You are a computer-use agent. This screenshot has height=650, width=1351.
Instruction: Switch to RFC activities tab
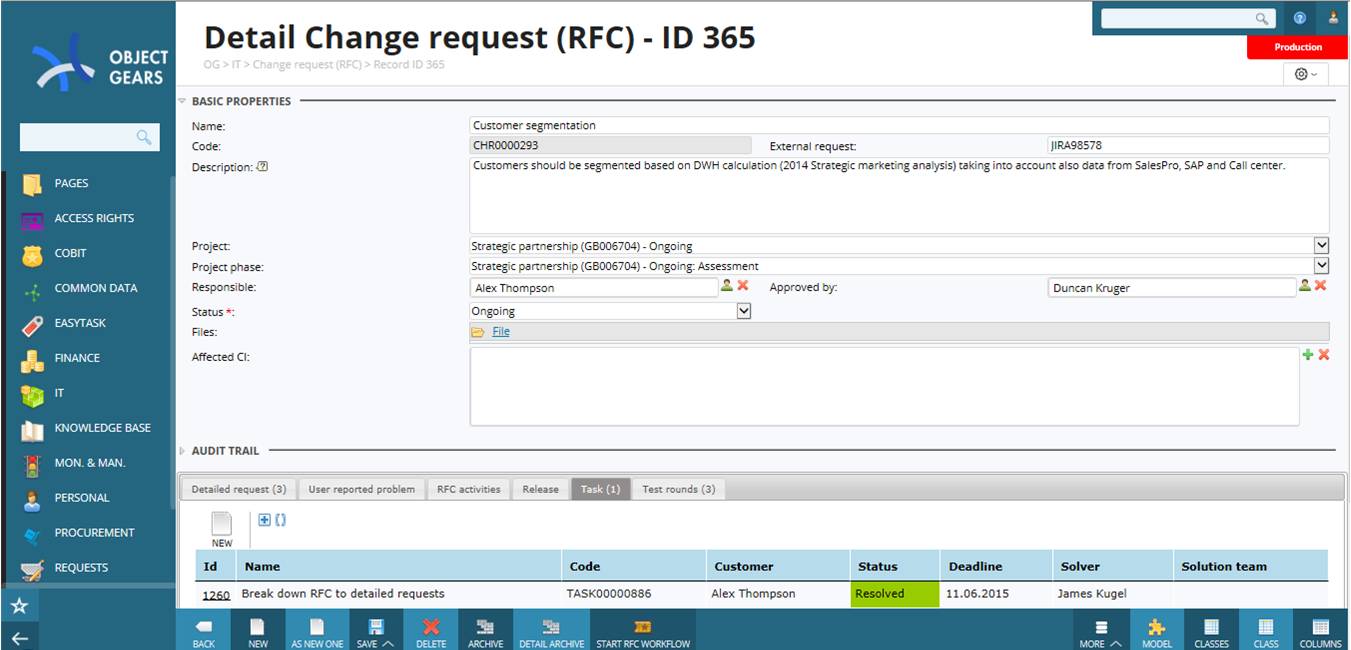[x=468, y=489]
